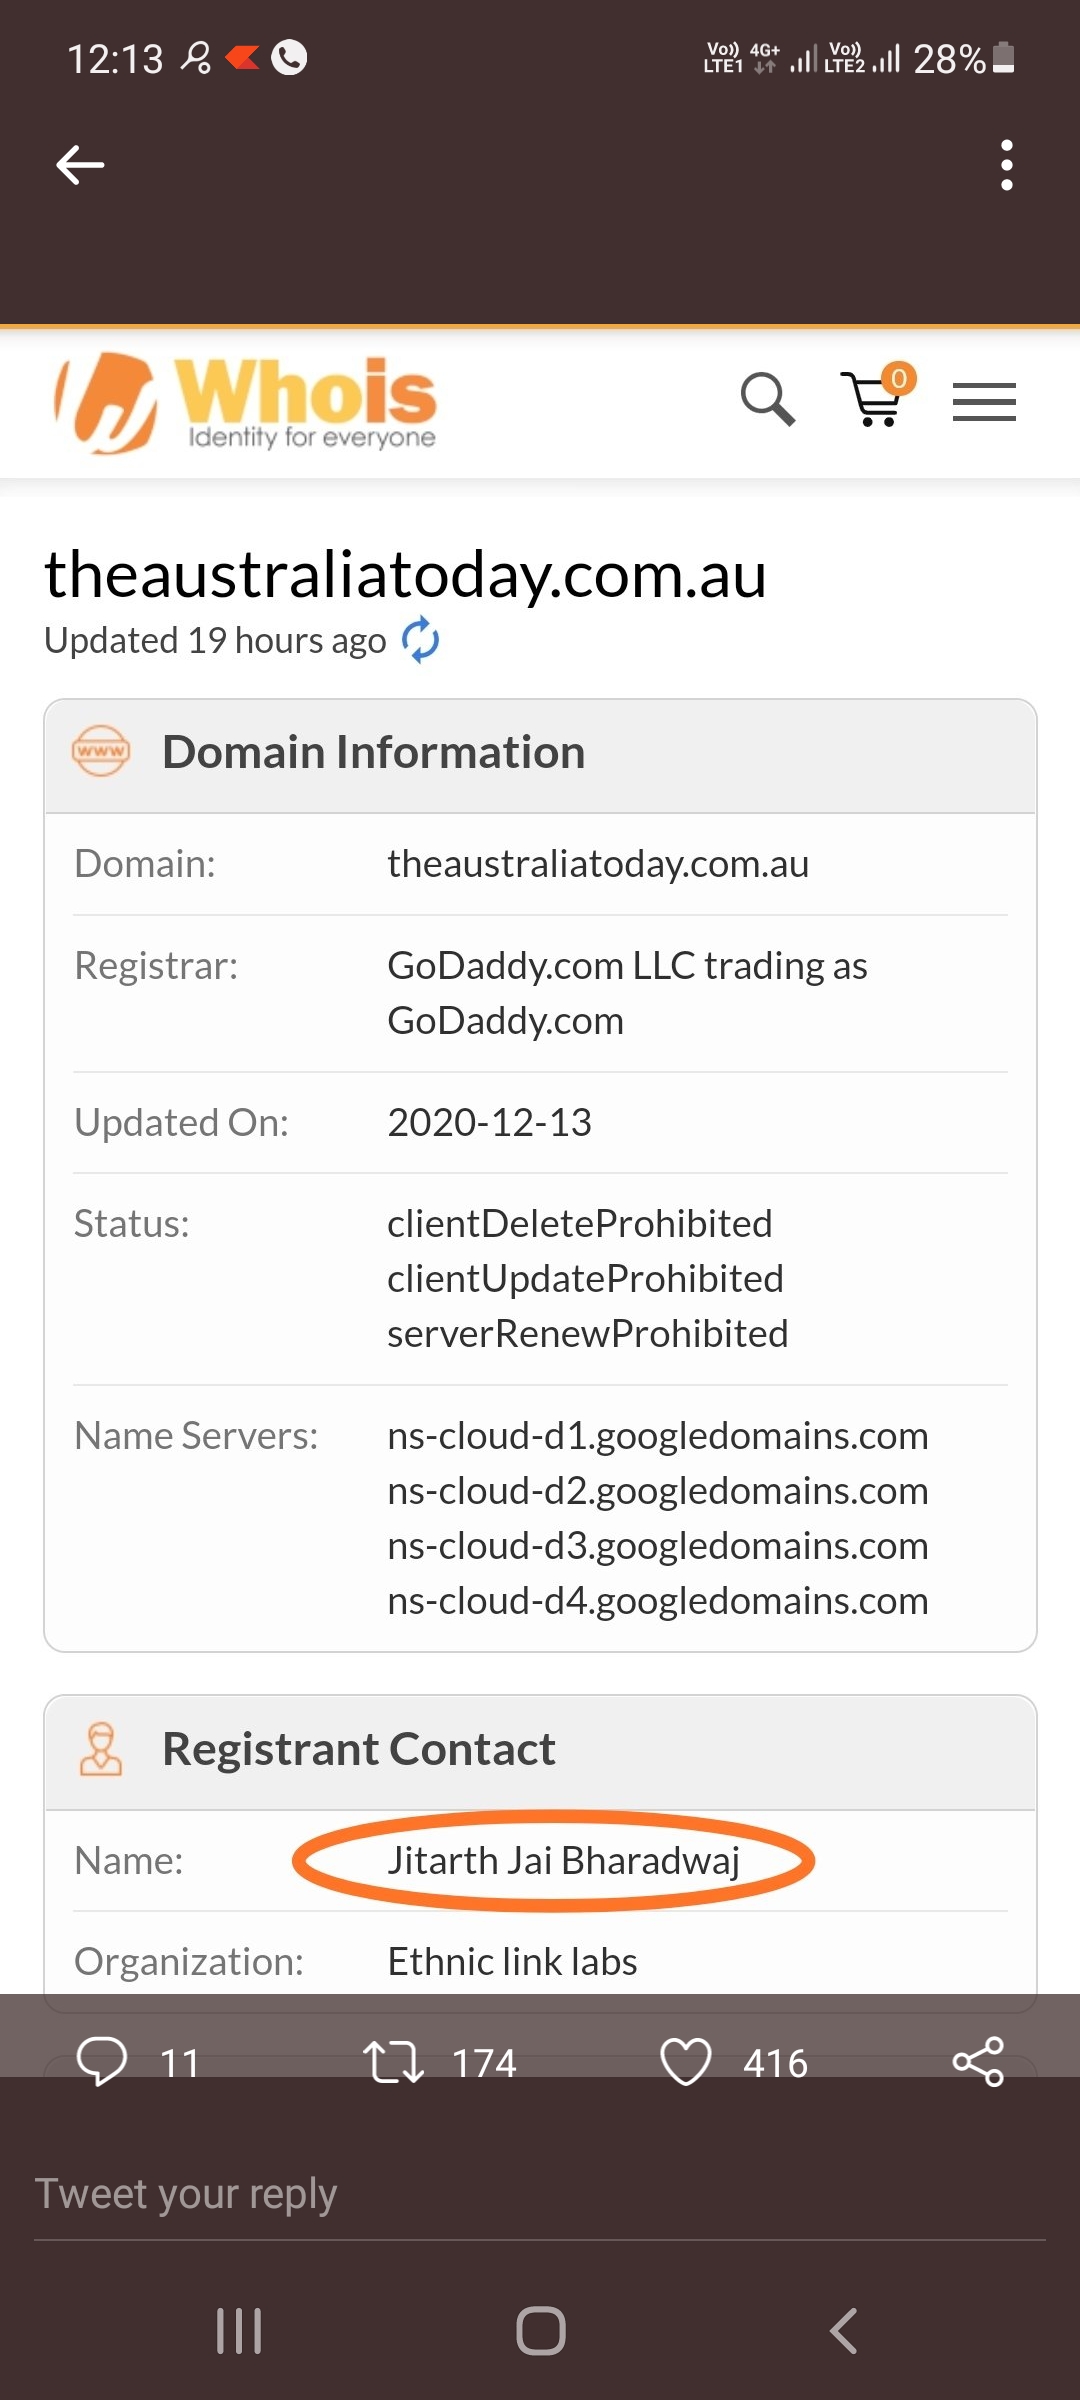Share the tweet via share icon

coord(978,2061)
